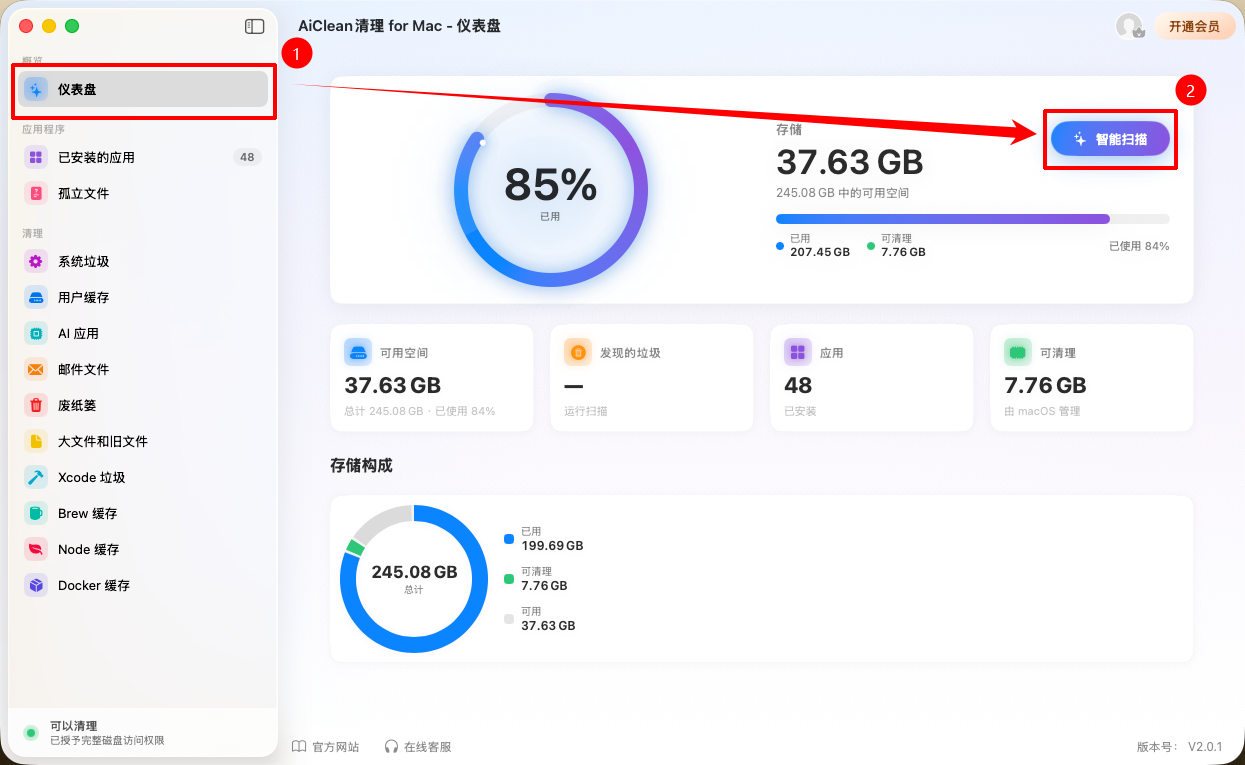Open 废纸篓 cleaning section
Screen dimensions: 1245x765
point(143,405)
